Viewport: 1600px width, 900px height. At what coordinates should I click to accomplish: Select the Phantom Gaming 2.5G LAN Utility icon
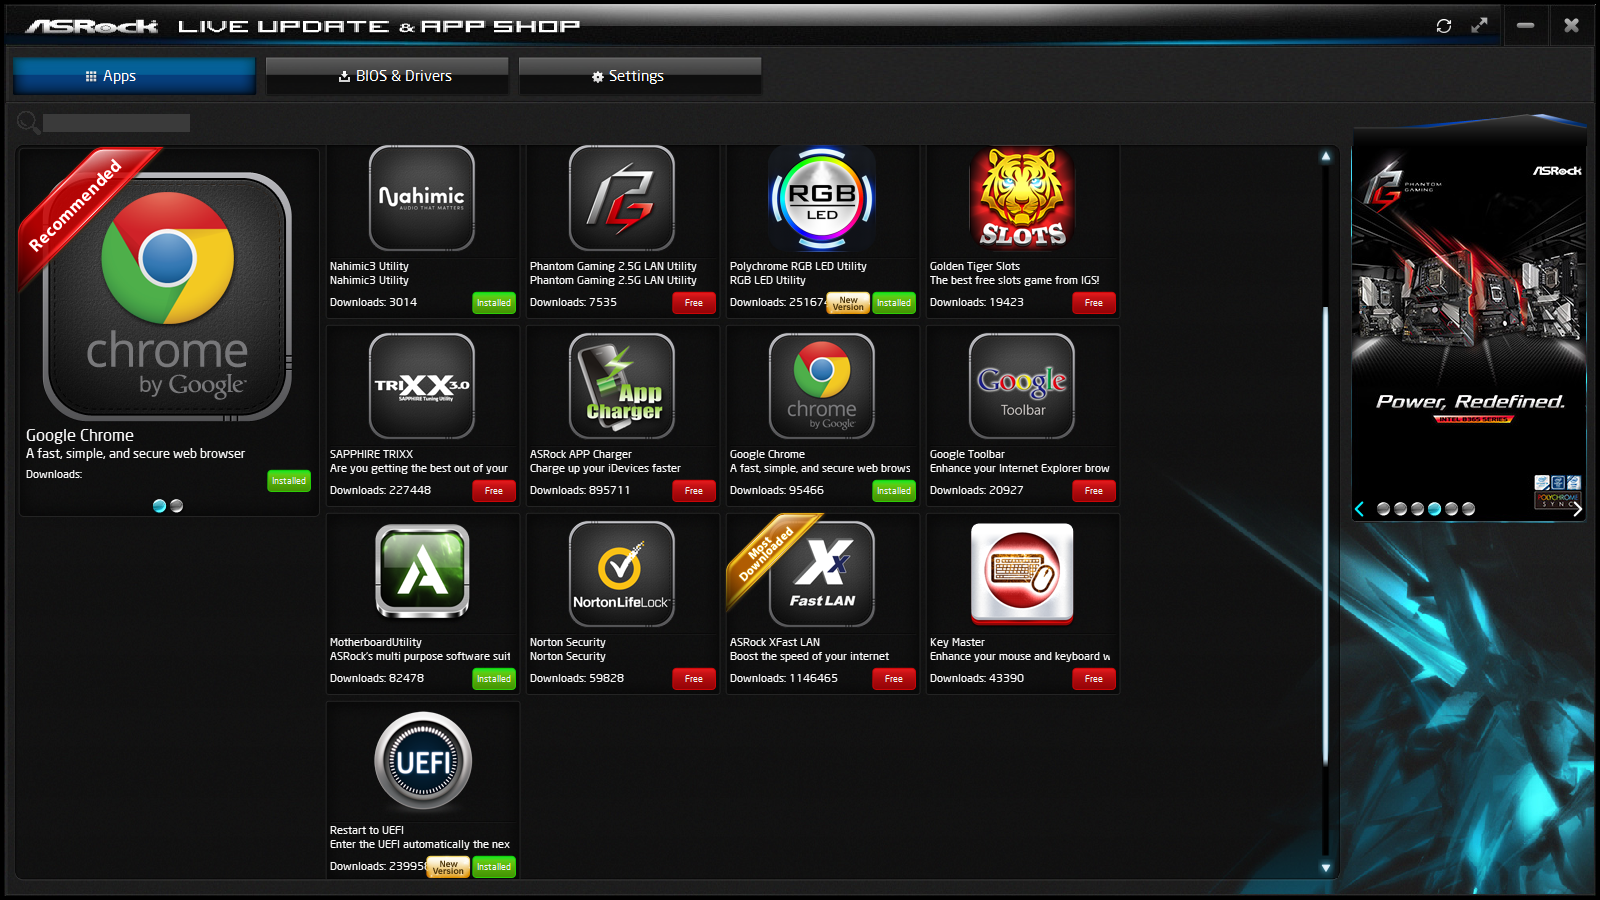click(622, 198)
